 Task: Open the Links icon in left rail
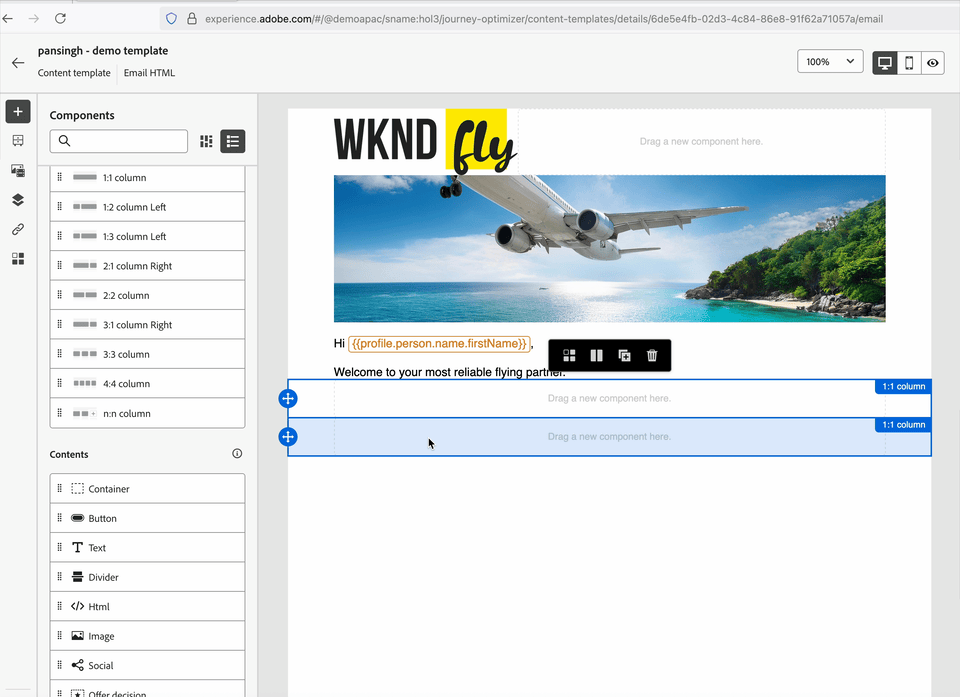coord(18,229)
